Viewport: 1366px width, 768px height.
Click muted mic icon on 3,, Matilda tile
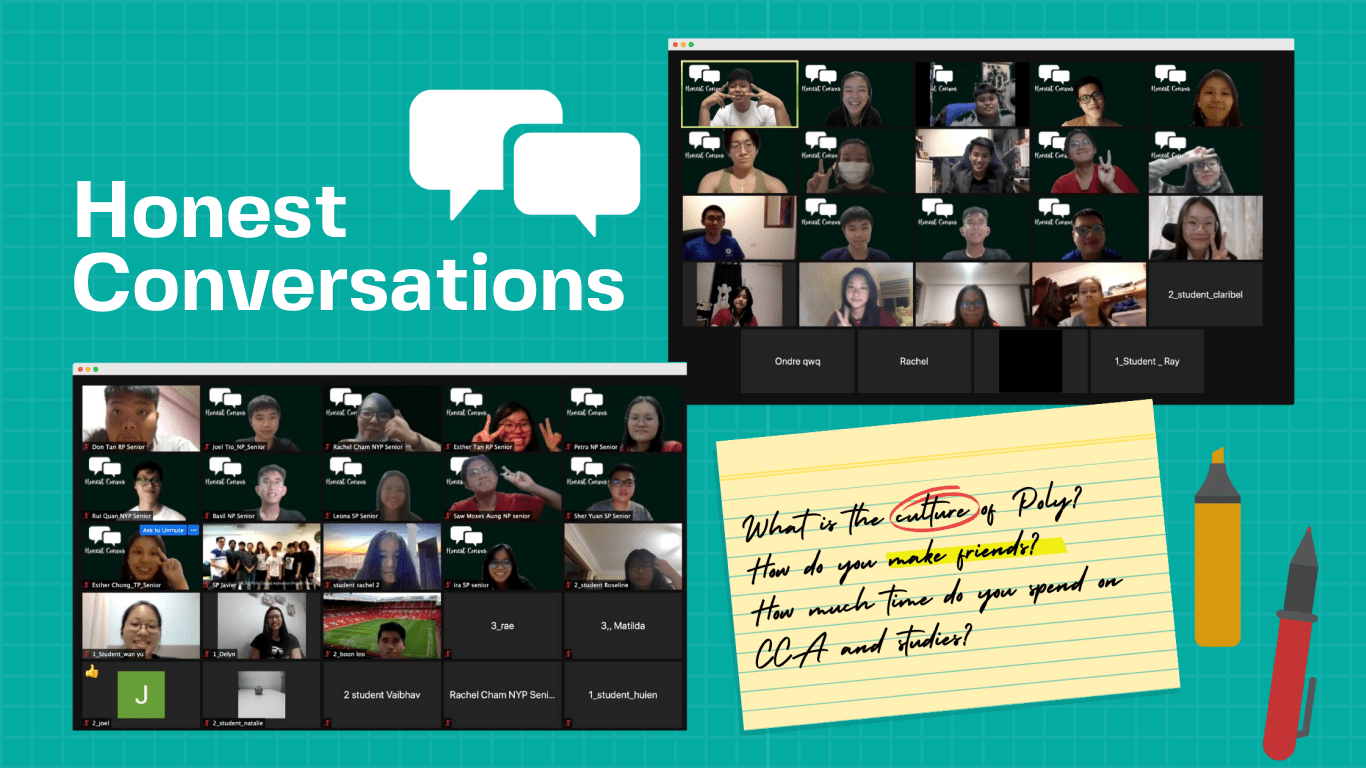point(569,654)
